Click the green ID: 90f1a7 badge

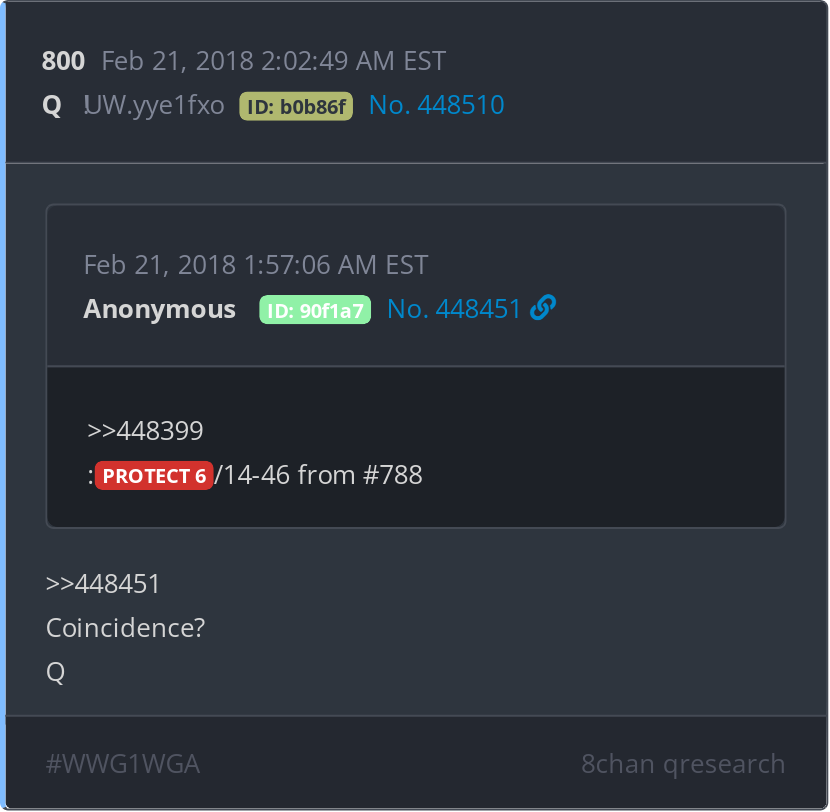tap(315, 310)
